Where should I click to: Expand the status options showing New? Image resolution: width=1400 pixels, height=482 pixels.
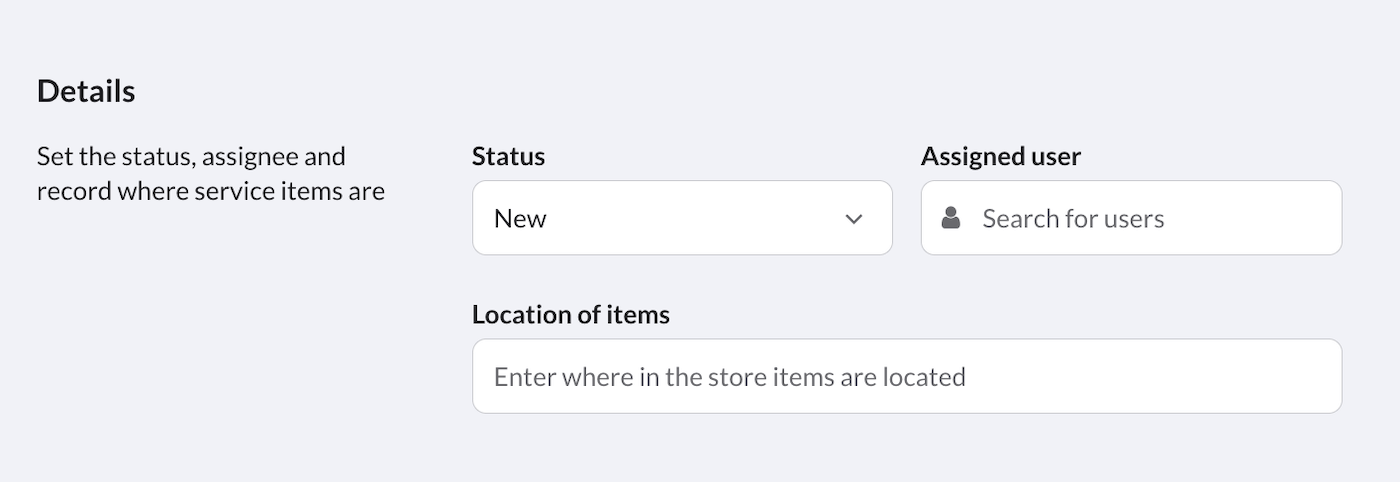682,218
